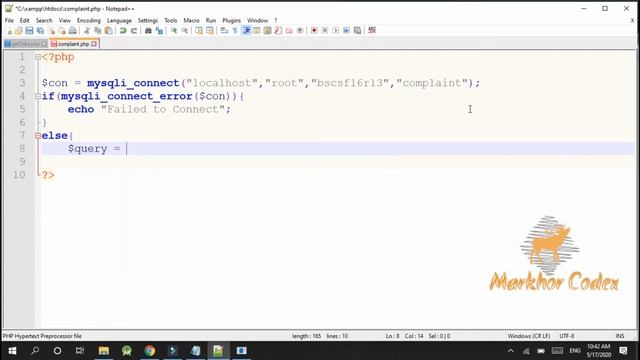The image size is (640, 360).
Task: Toggle the Indent Guide toolbar icon
Action: point(247,31)
